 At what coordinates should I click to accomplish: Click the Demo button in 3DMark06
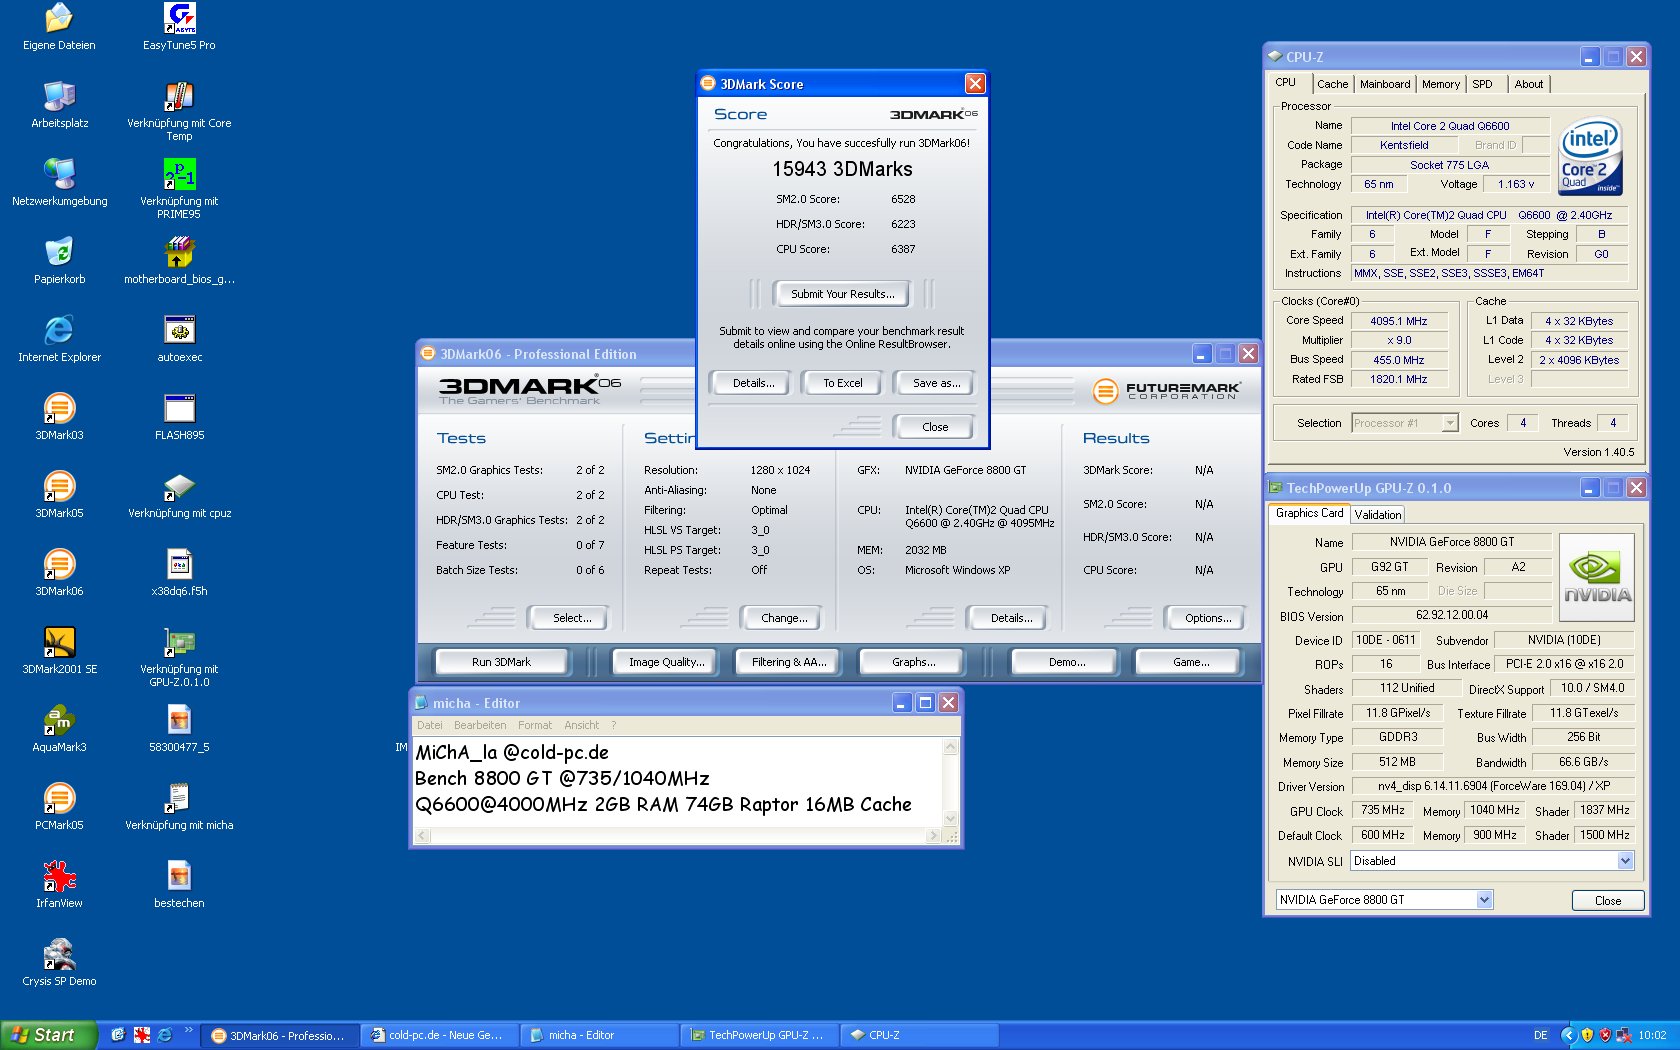pyautogui.click(x=1067, y=662)
